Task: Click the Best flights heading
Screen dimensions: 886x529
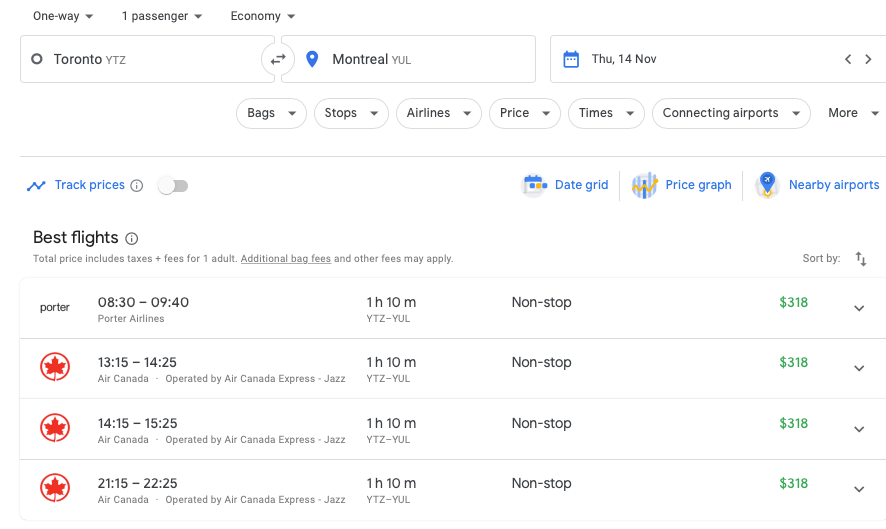Action: [76, 237]
